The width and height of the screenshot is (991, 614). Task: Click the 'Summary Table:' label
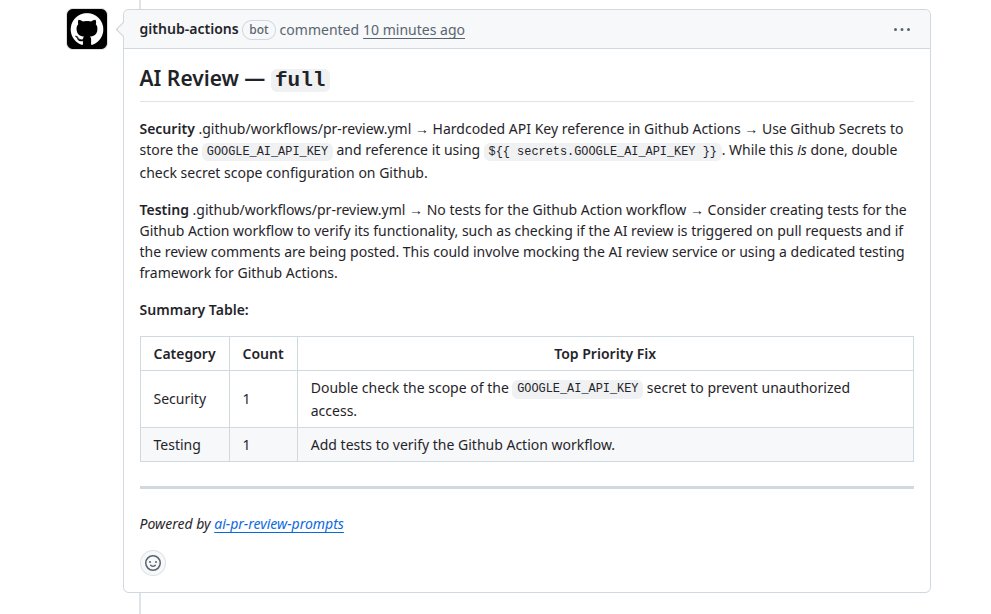click(194, 310)
